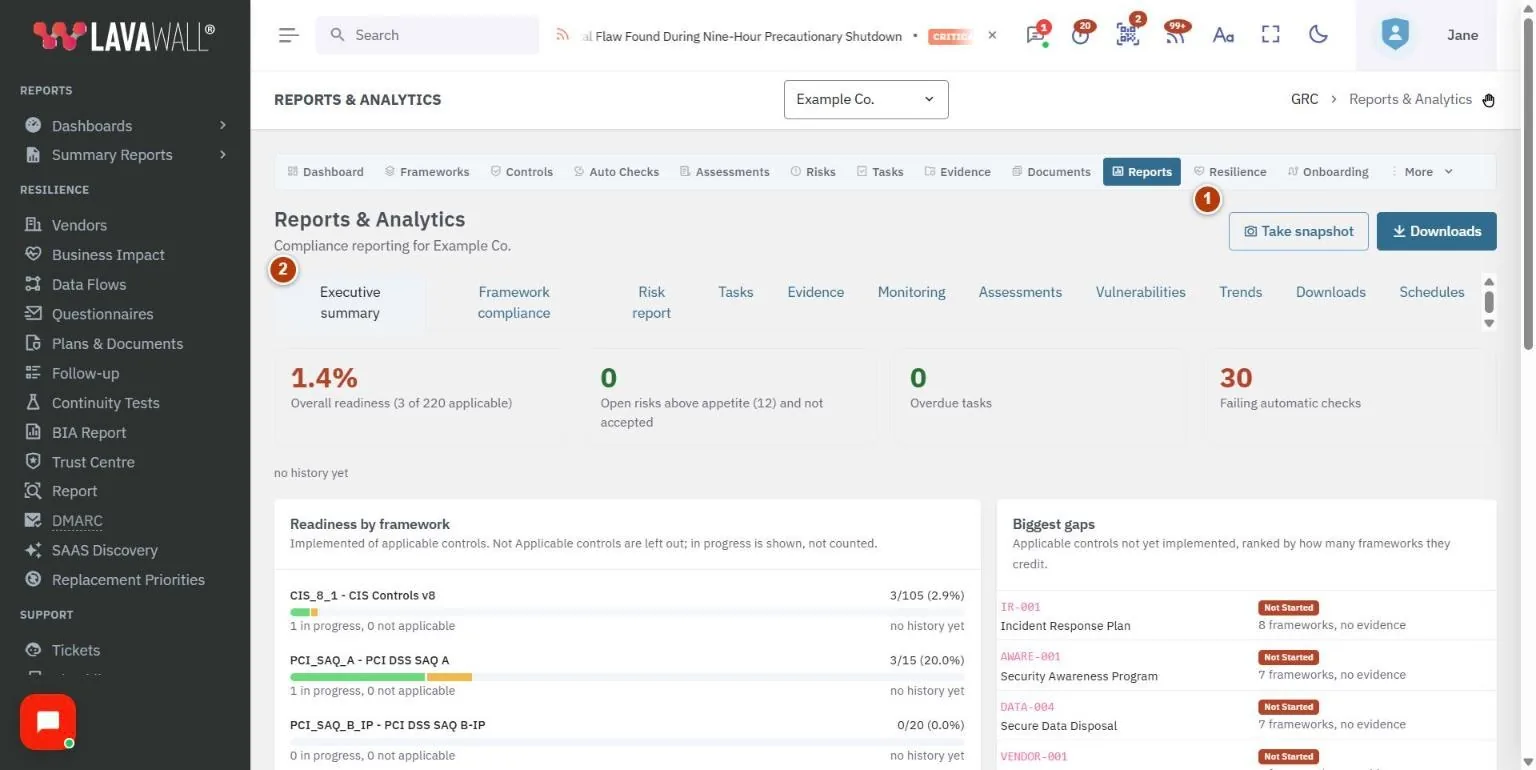Screen dimensions: 1536x770
Task: Select the Schedules report tab
Action: click(x=1431, y=292)
